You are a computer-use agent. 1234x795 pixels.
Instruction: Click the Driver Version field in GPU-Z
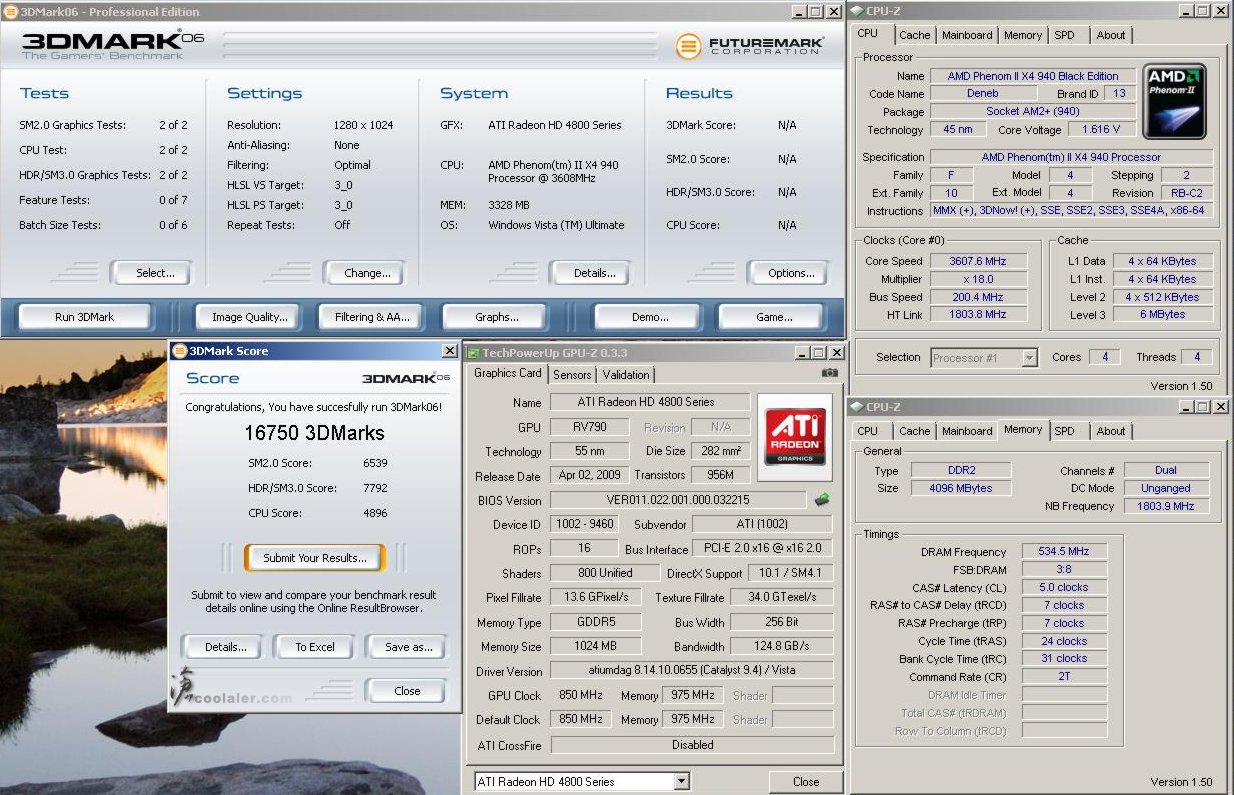point(692,671)
